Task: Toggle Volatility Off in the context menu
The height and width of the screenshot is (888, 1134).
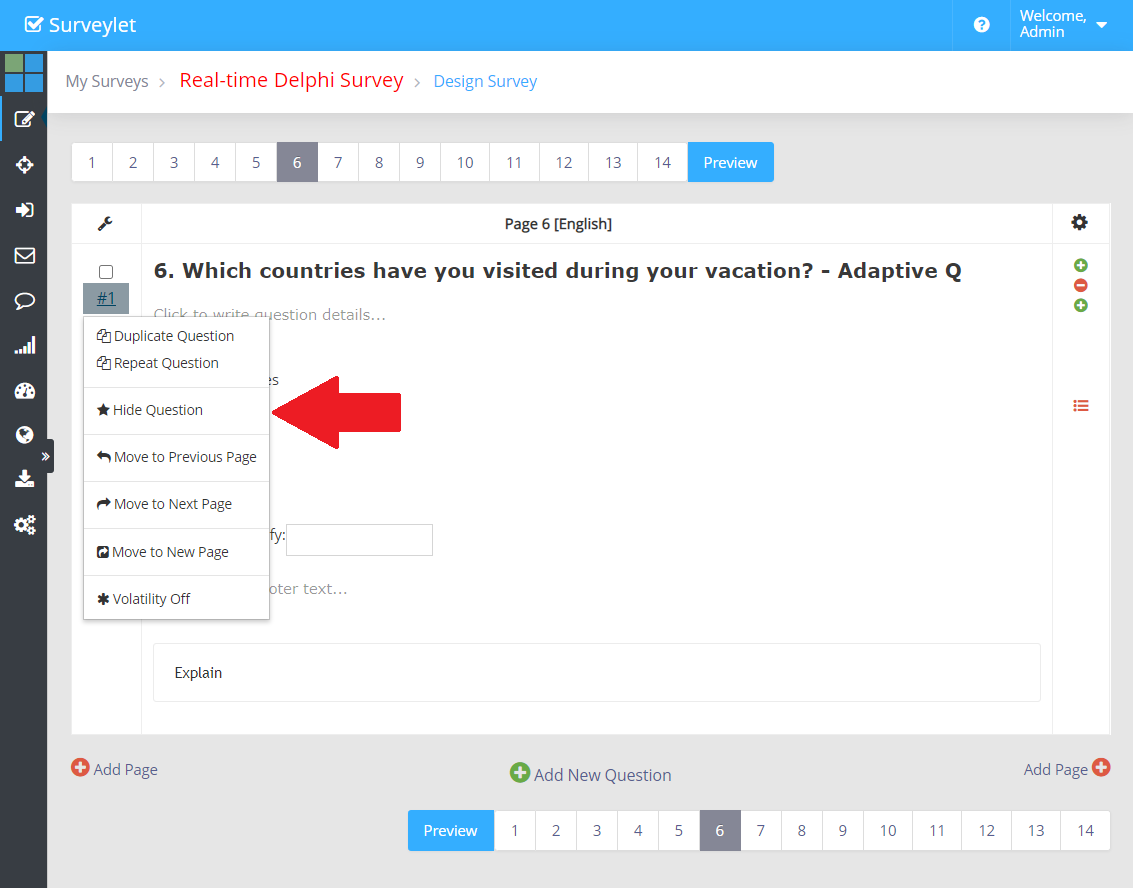Action: coord(151,599)
